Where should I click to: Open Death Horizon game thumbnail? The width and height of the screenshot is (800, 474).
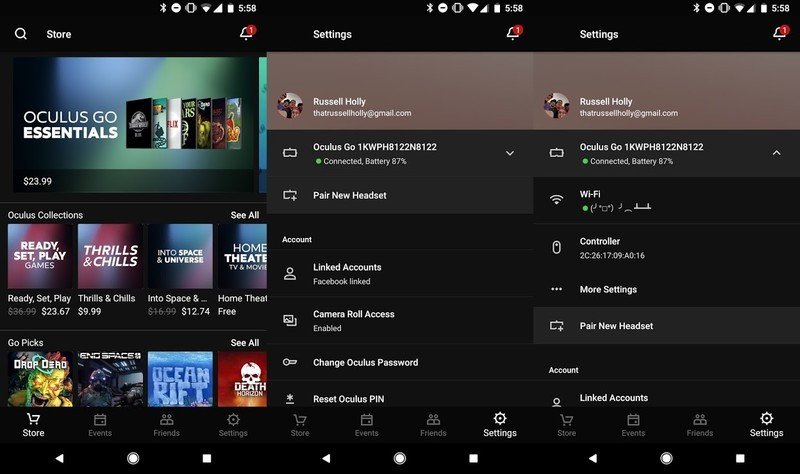(242, 379)
